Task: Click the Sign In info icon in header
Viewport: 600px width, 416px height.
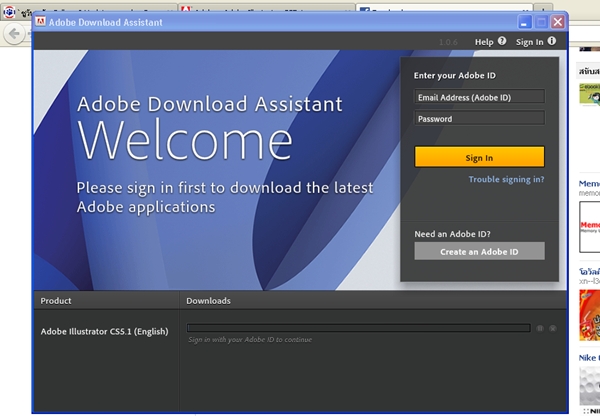Action: [x=551, y=41]
